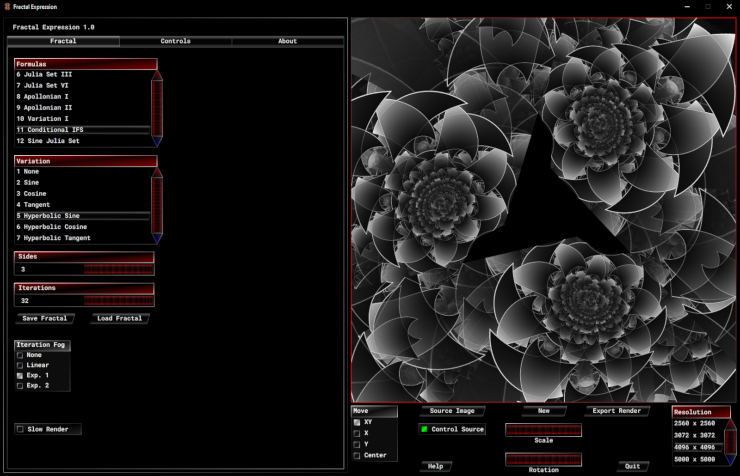The height and width of the screenshot is (476, 740).
Task: Select formula 12 Sine Julia Set
Action: tap(83, 141)
